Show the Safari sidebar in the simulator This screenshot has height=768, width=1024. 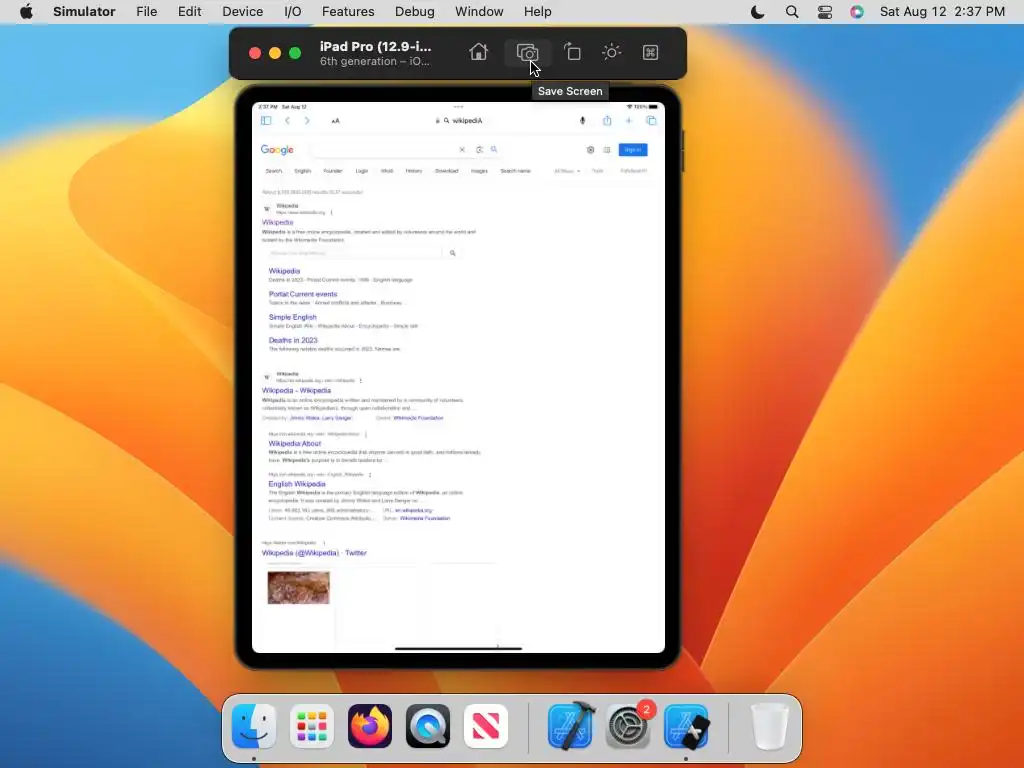[x=266, y=121]
